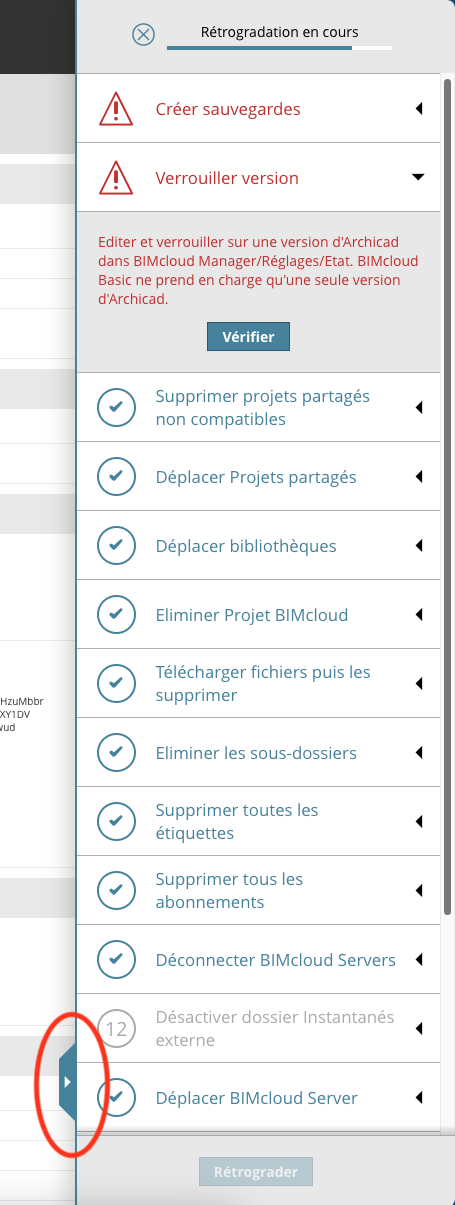Click the number 12 step circle icon
Image resolution: width=455 pixels, height=1205 pixels.
[x=117, y=1028]
